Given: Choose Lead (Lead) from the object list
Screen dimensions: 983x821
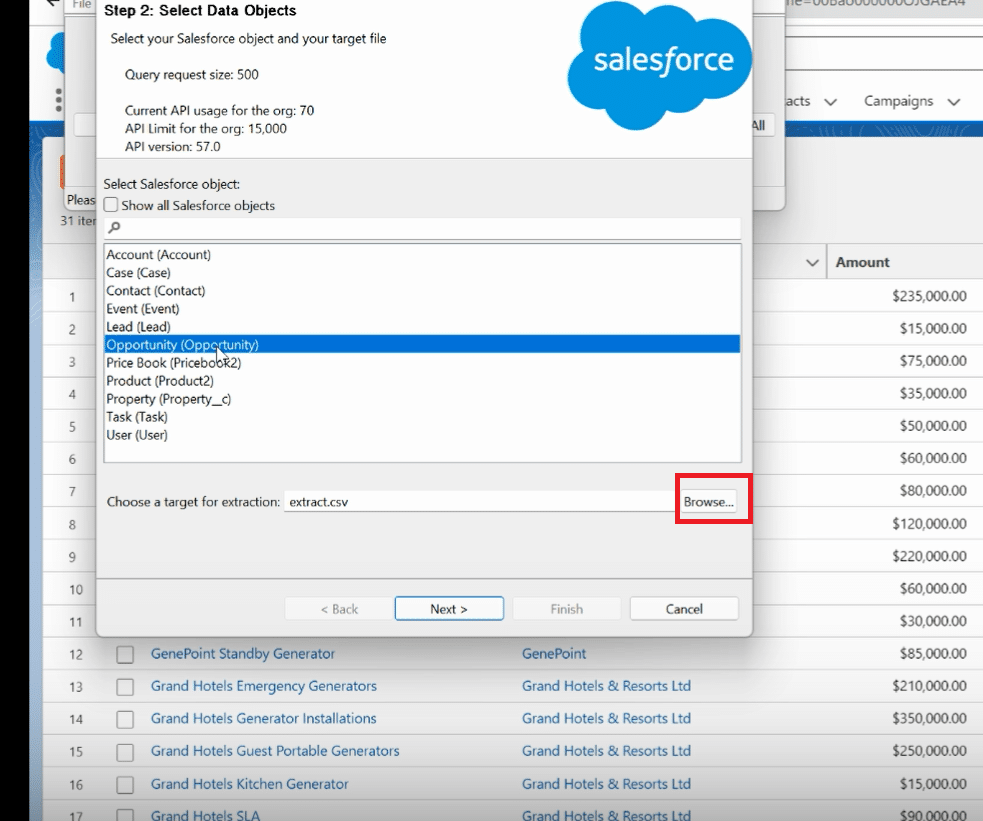Looking at the screenshot, I should click(x=138, y=327).
